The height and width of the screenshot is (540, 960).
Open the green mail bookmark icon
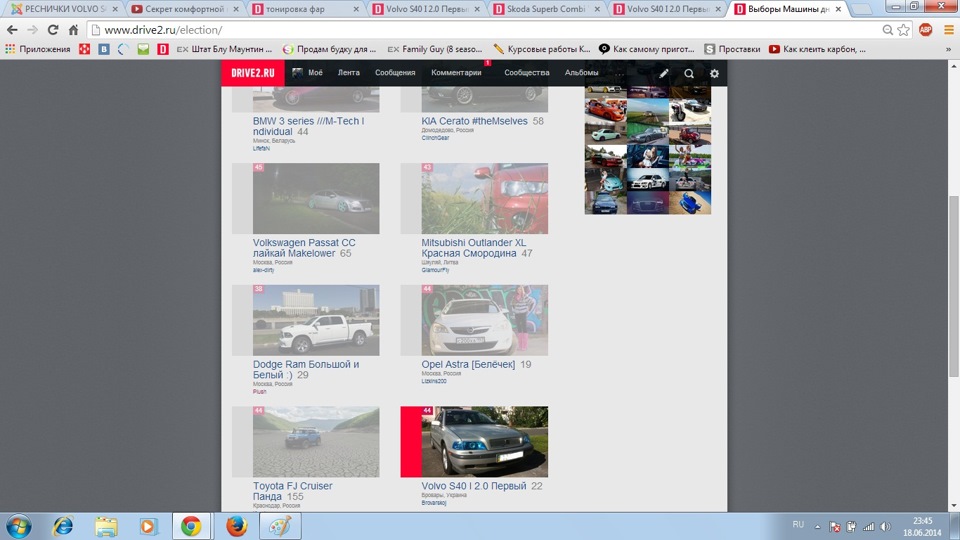coord(143,49)
